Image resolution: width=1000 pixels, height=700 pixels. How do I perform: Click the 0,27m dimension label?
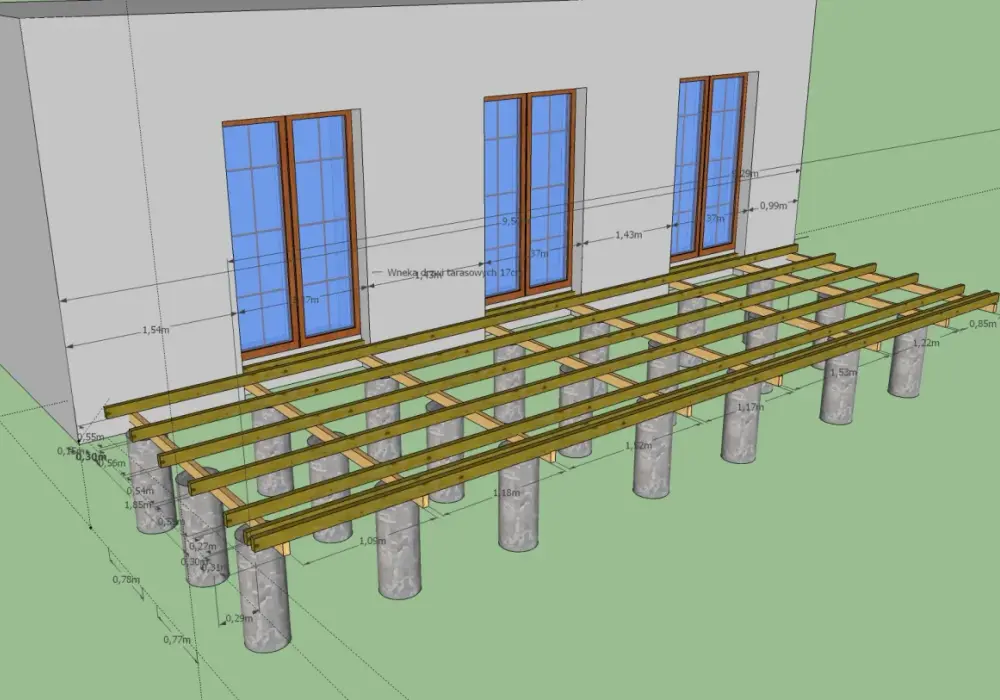pos(203,546)
